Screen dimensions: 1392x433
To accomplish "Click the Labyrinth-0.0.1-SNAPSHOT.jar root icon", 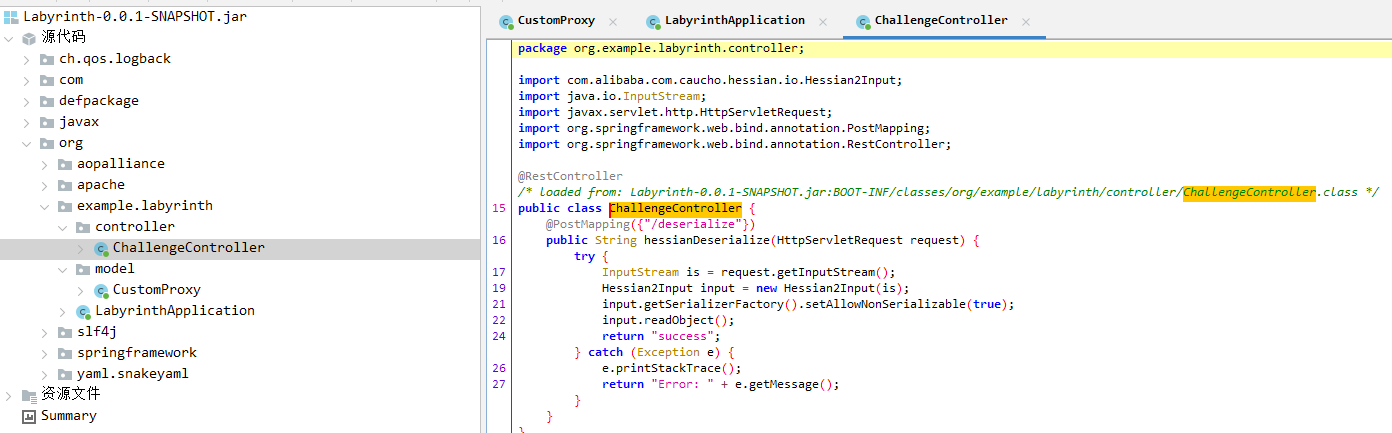I will [x=11, y=17].
